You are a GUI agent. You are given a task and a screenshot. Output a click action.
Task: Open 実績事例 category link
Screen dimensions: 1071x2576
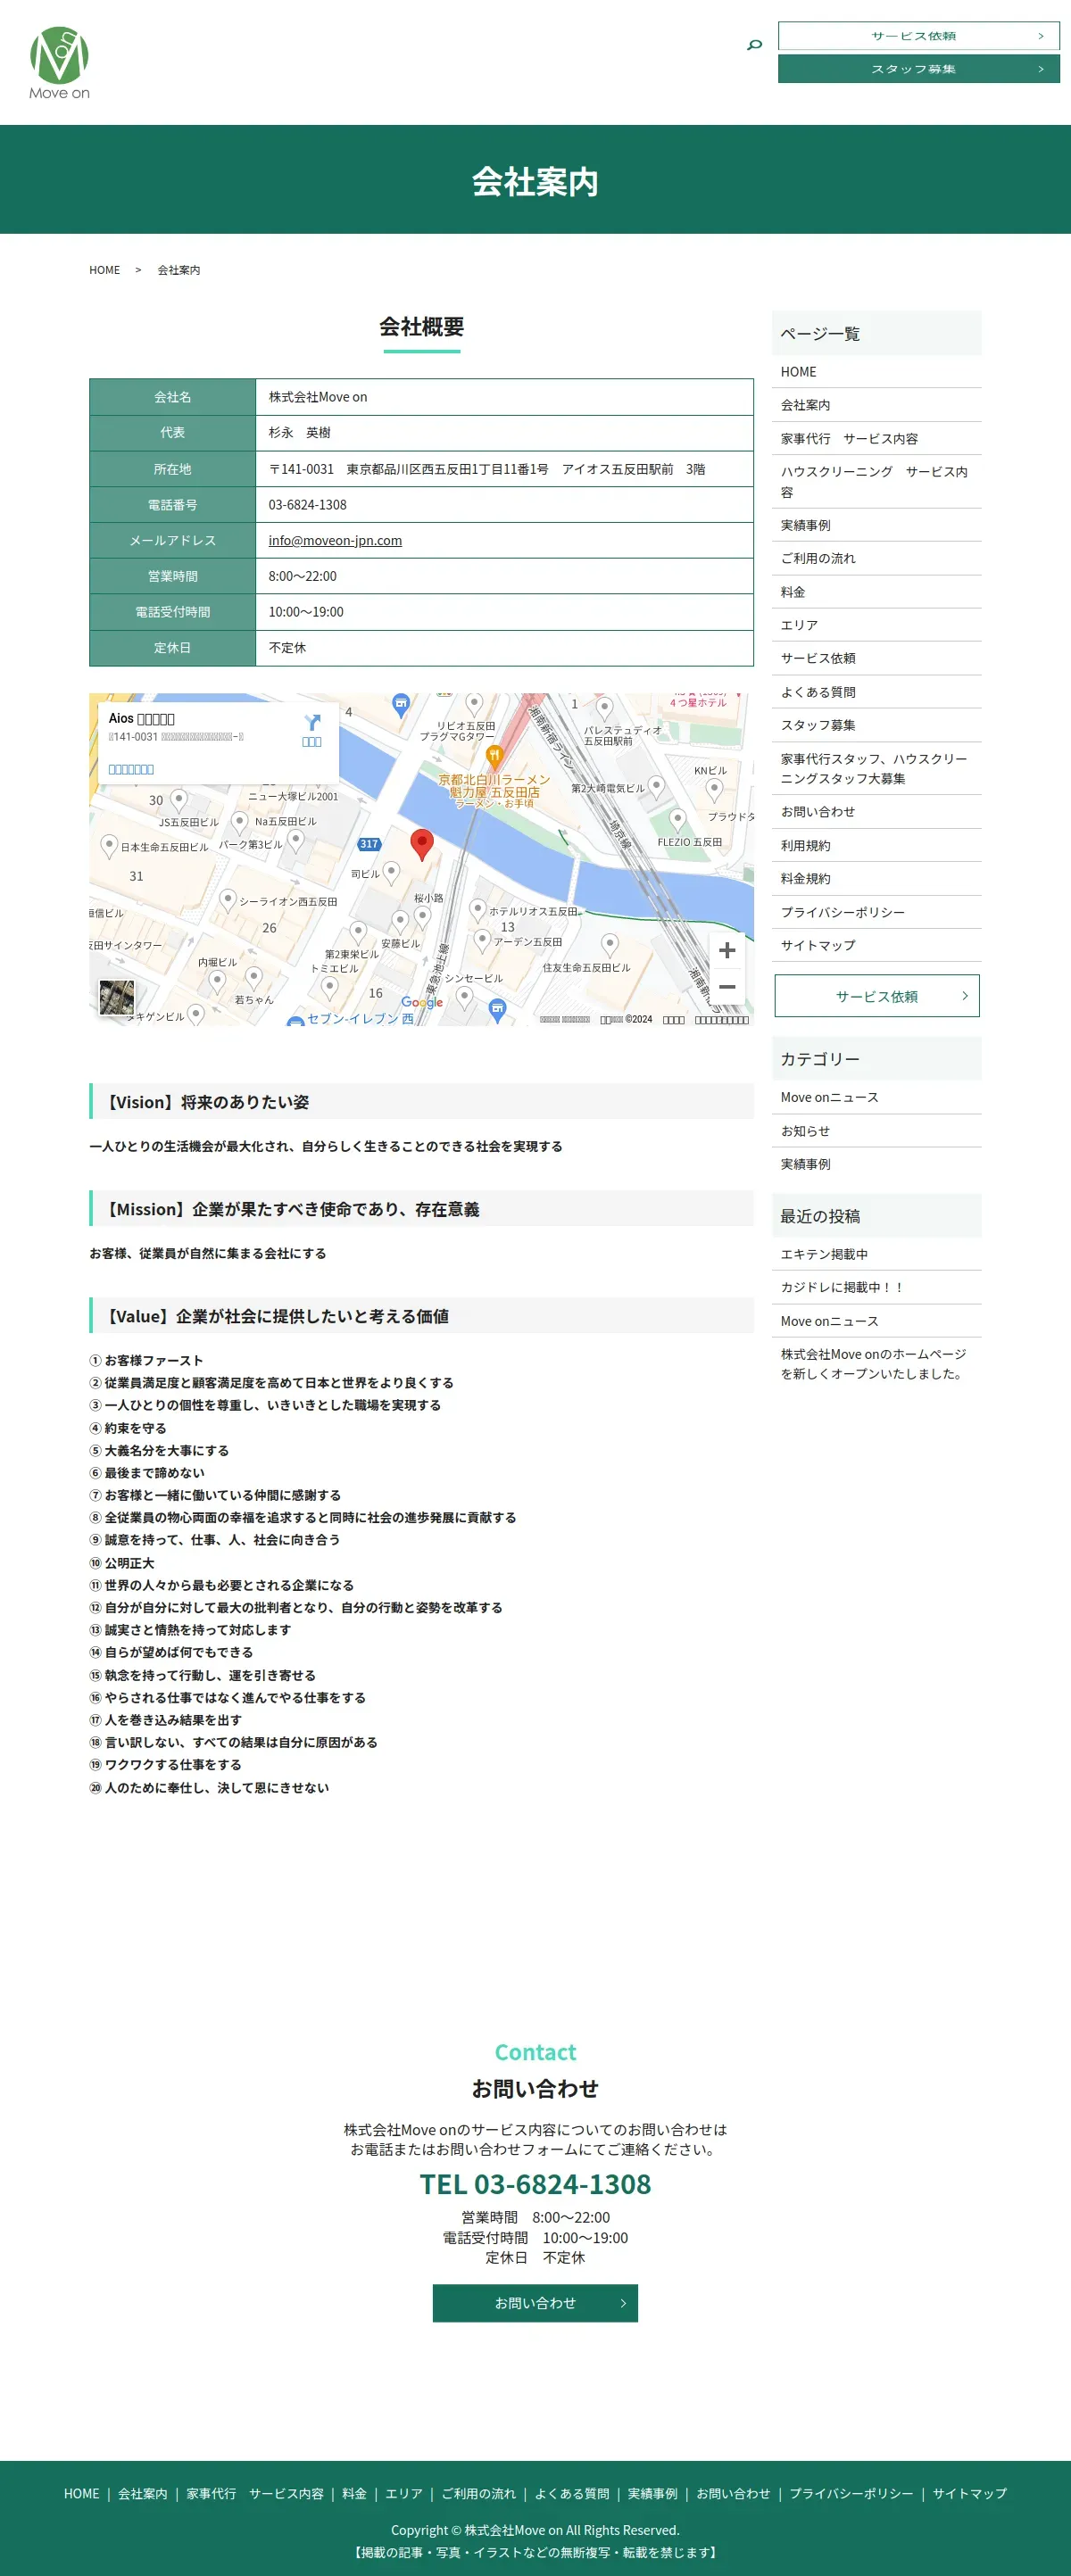pyautogui.click(x=877, y=1164)
